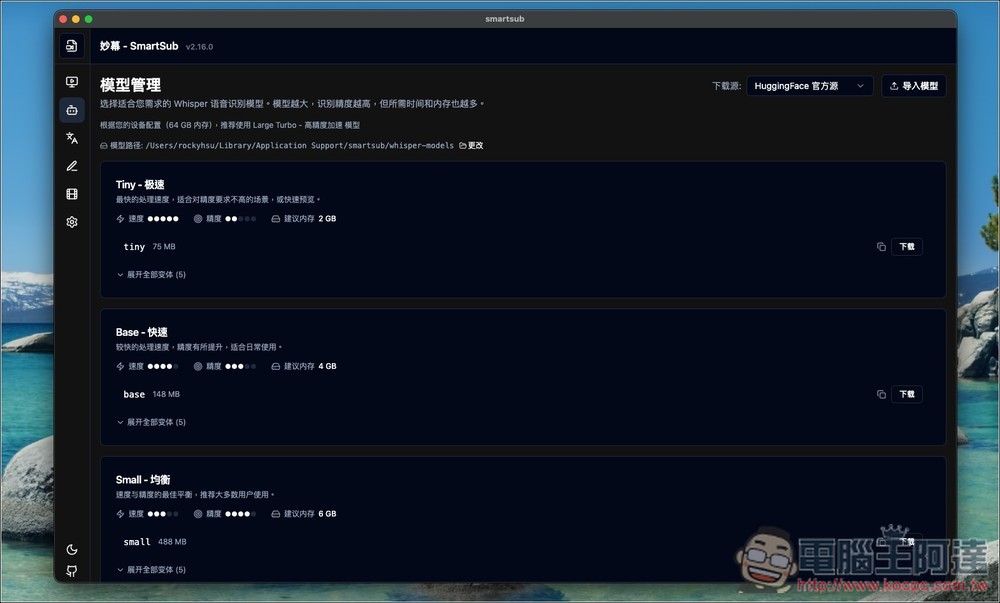Click the 建议内存 4 GB label
Image resolution: width=1000 pixels, height=603 pixels.
304,367
